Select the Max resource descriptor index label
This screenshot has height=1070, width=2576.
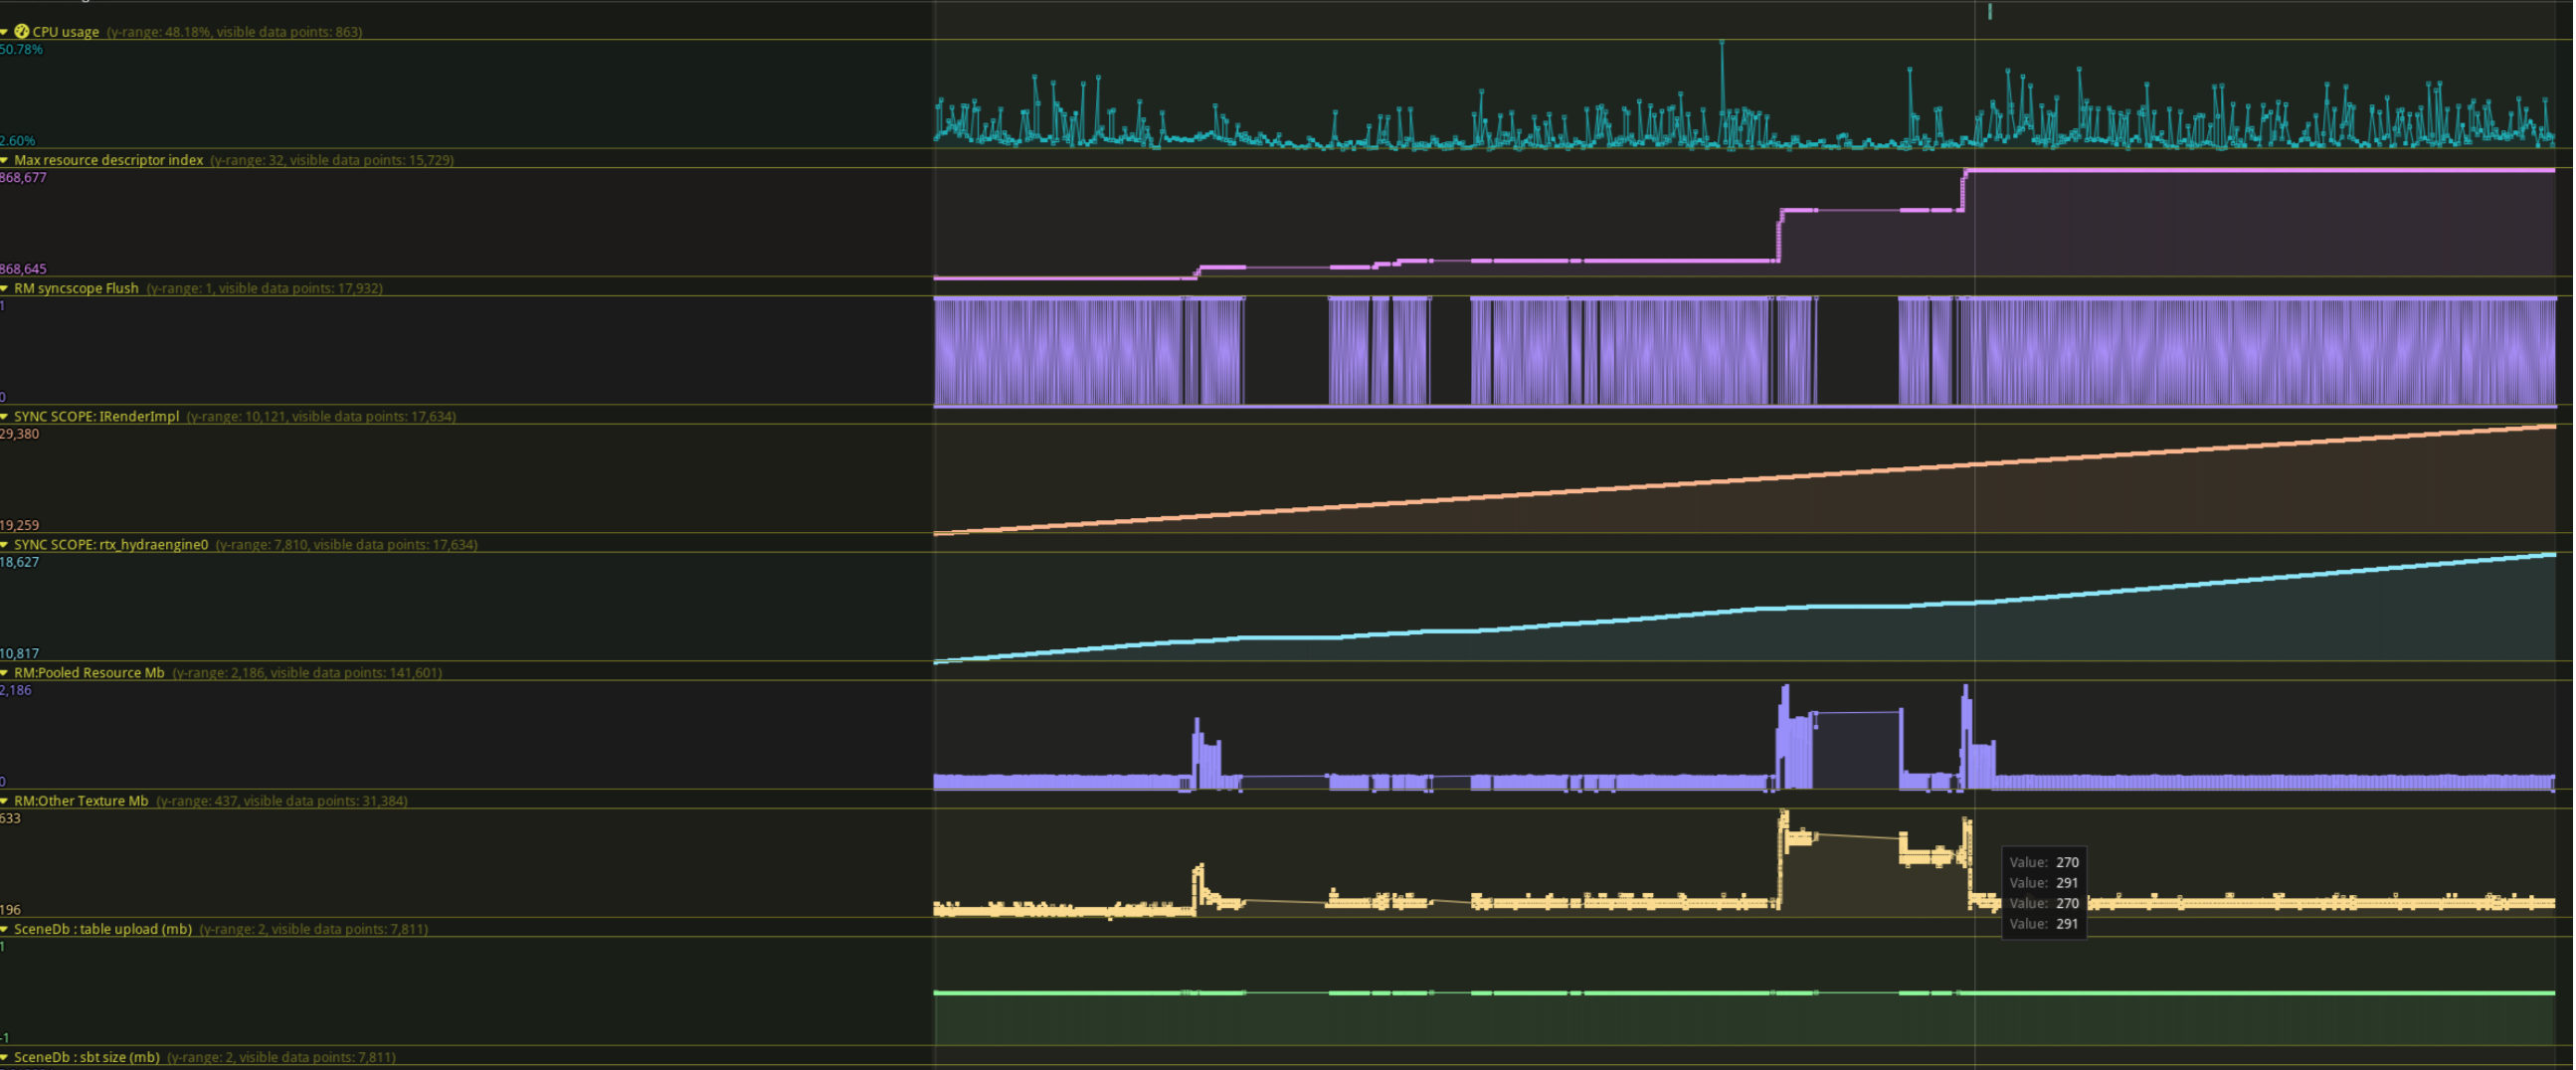[x=108, y=160]
